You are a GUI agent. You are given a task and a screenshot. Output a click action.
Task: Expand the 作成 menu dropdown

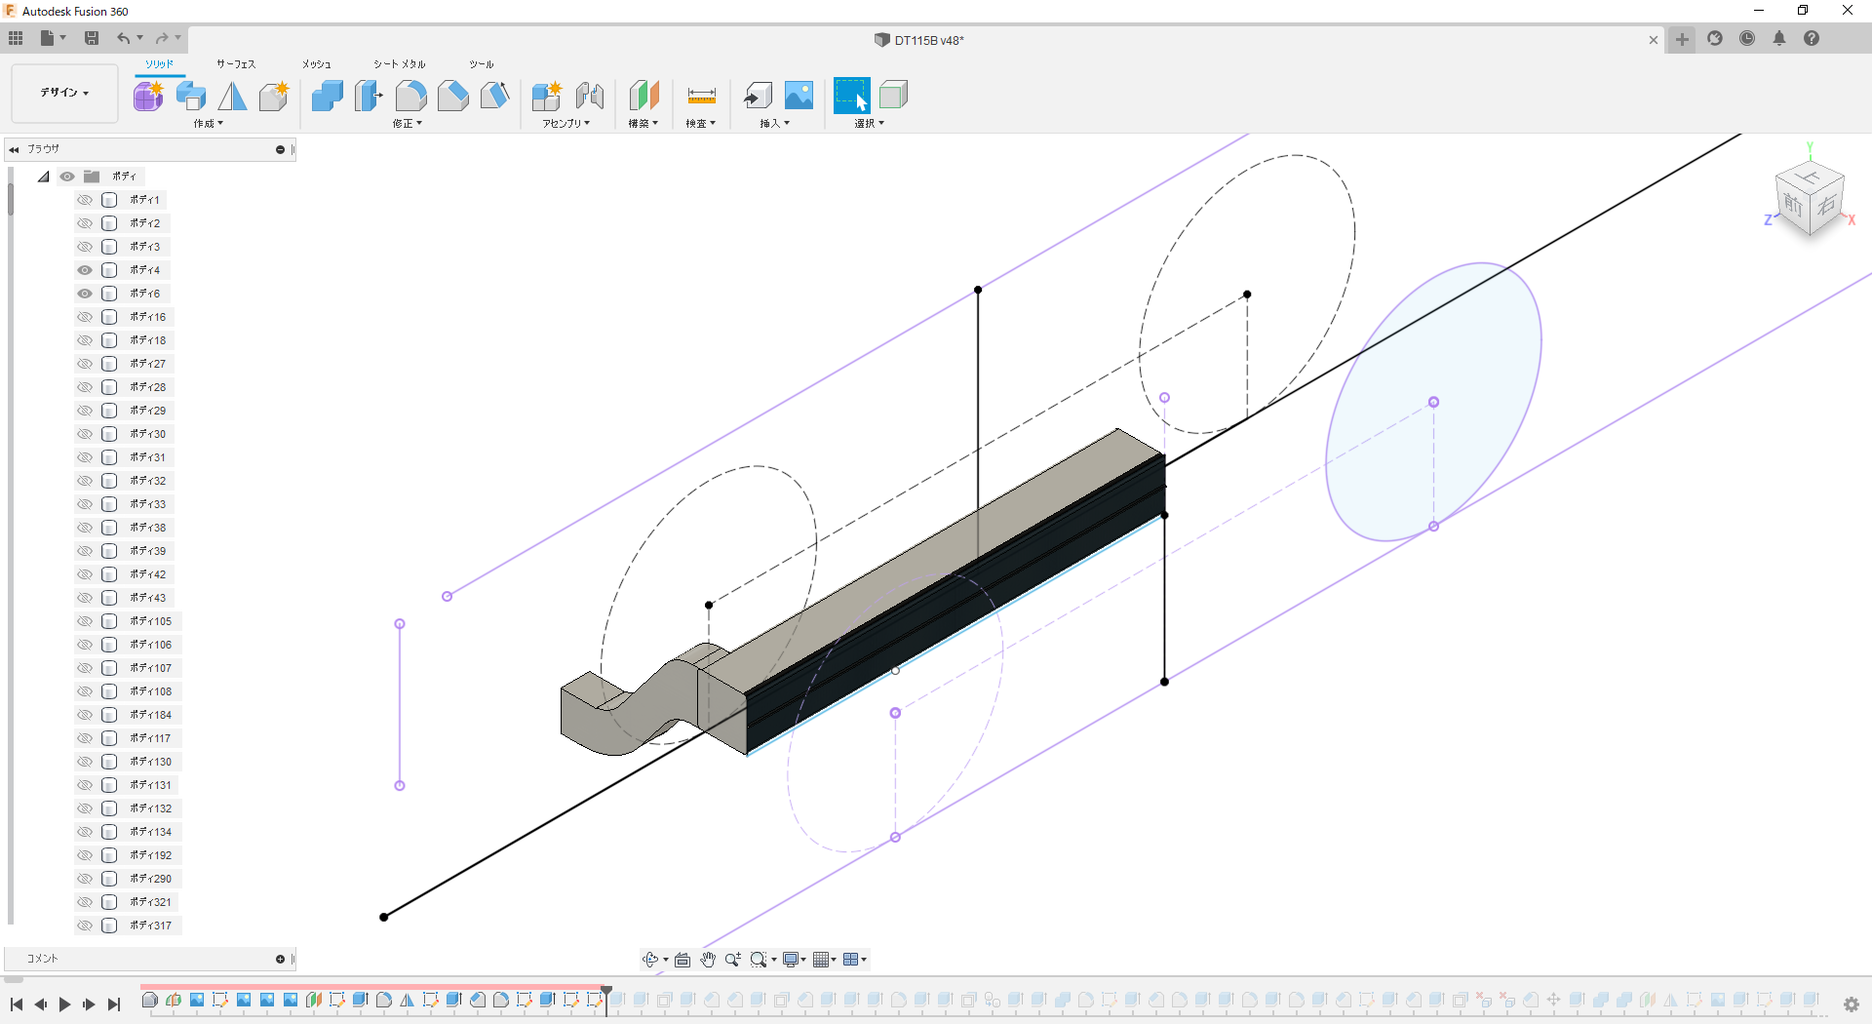click(x=208, y=124)
